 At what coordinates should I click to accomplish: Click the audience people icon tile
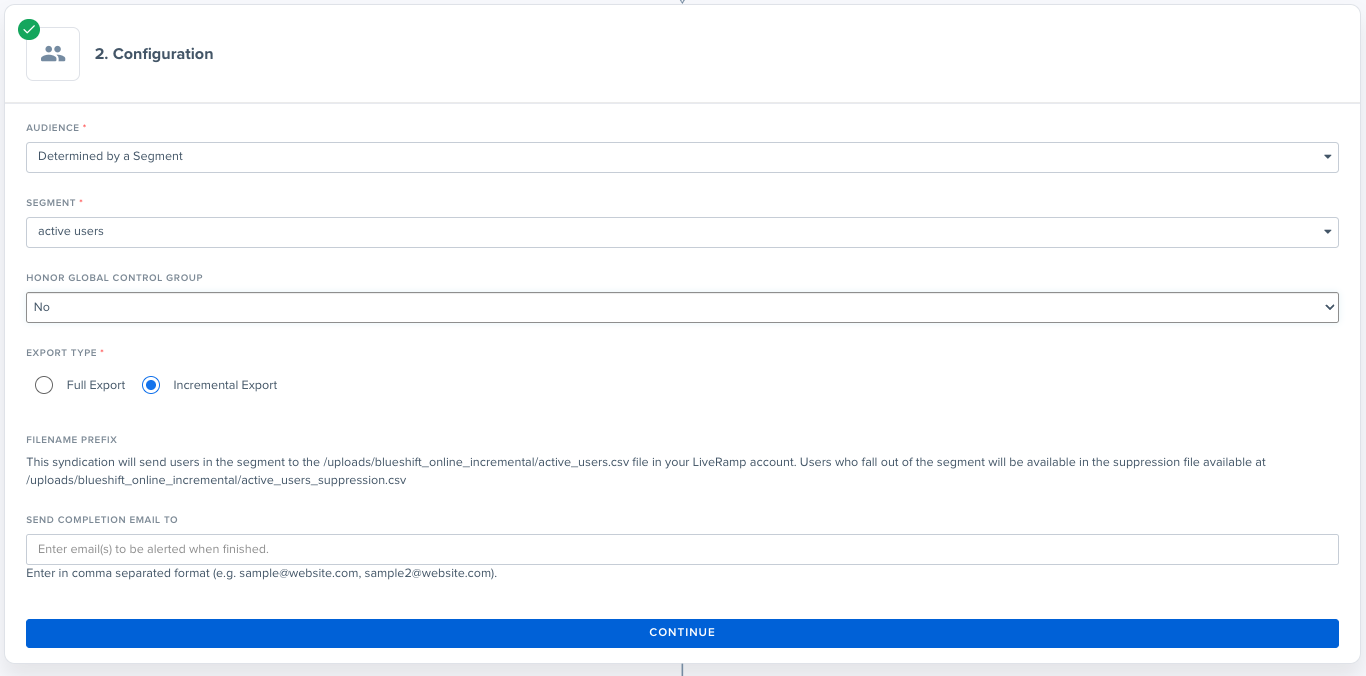[53, 54]
